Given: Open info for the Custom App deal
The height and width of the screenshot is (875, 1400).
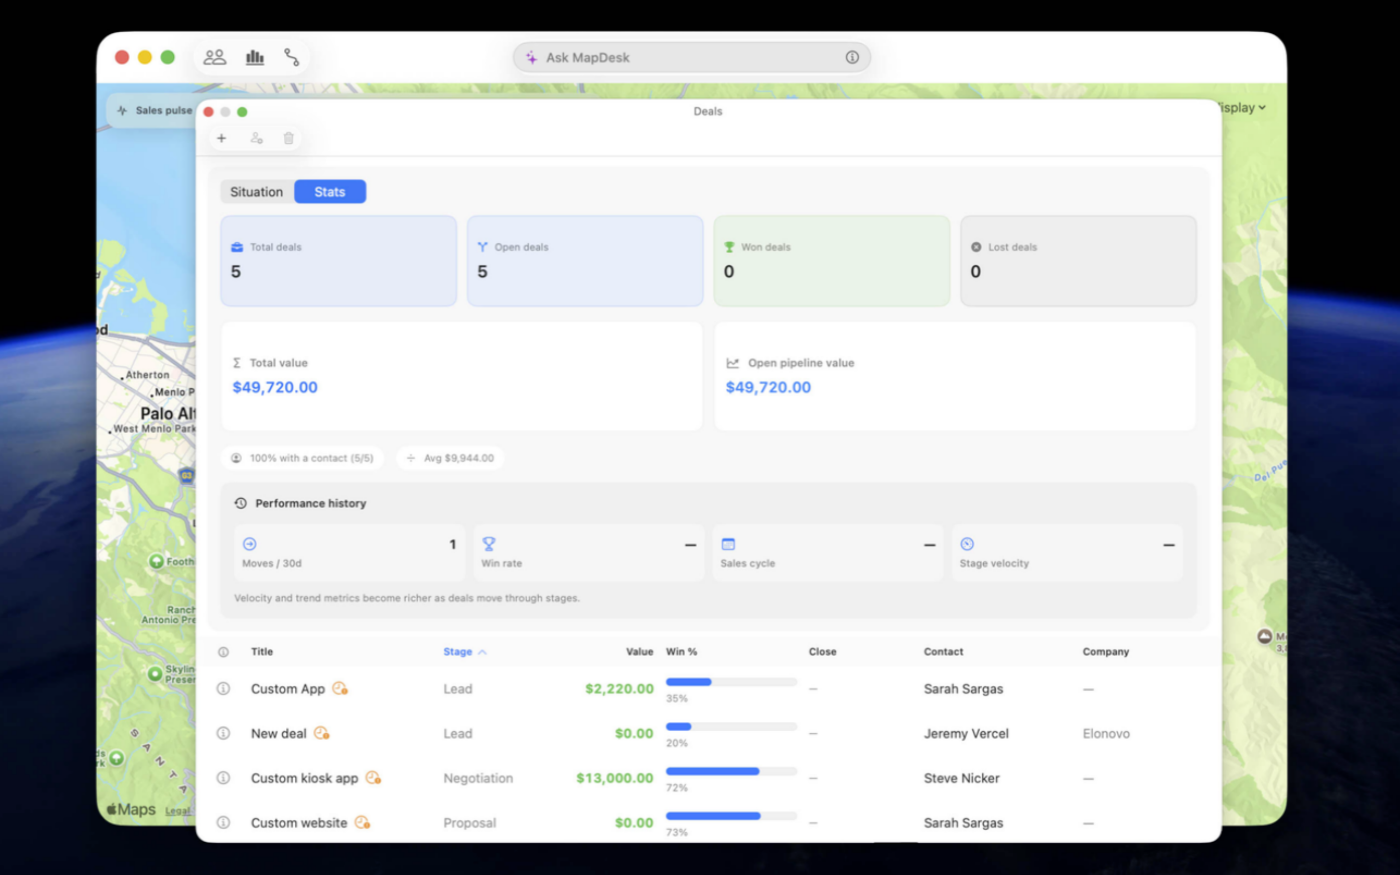Looking at the screenshot, I should tap(224, 689).
